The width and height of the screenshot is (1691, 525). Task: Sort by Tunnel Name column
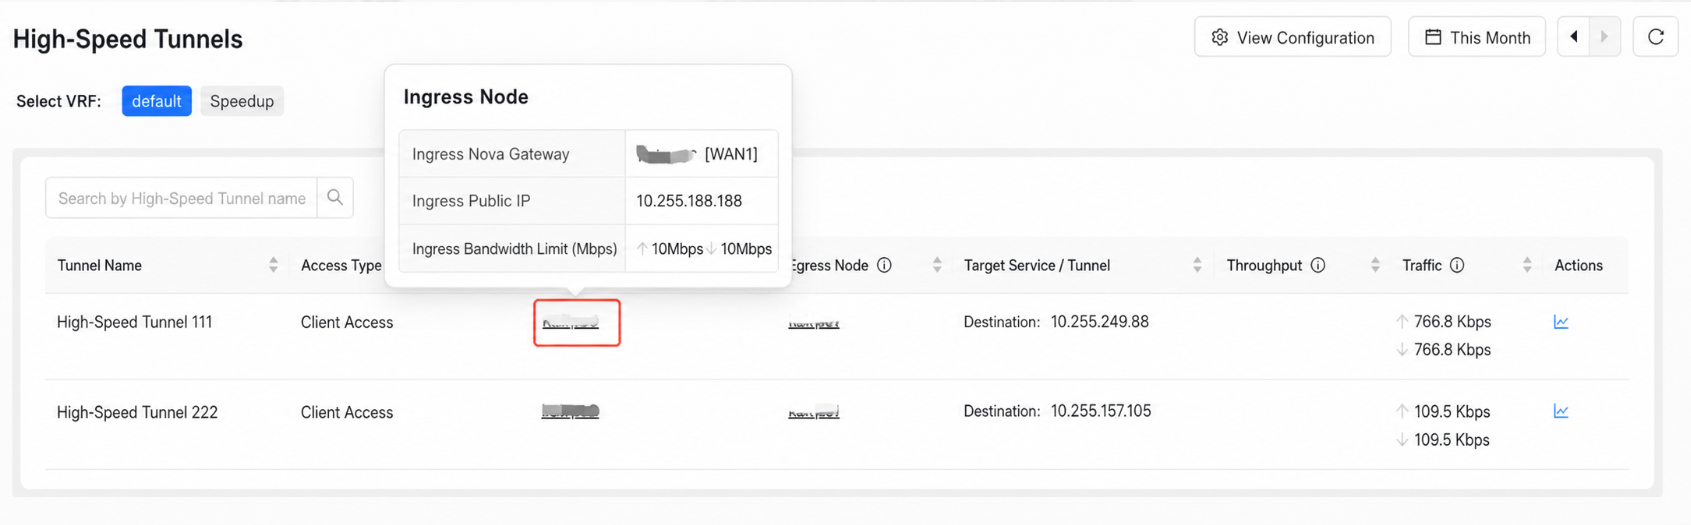(x=273, y=265)
